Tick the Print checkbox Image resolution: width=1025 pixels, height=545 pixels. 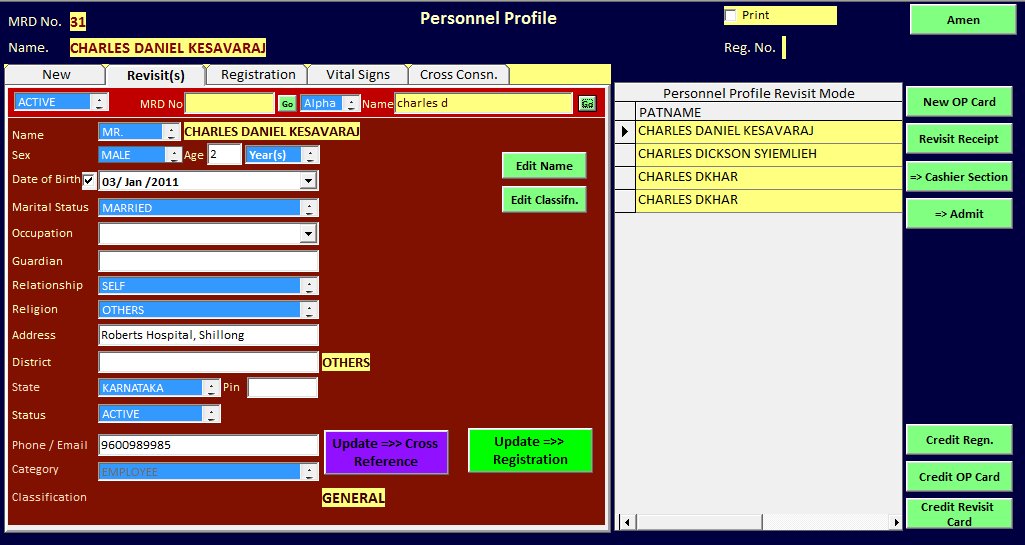pyautogui.click(x=731, y=15)
